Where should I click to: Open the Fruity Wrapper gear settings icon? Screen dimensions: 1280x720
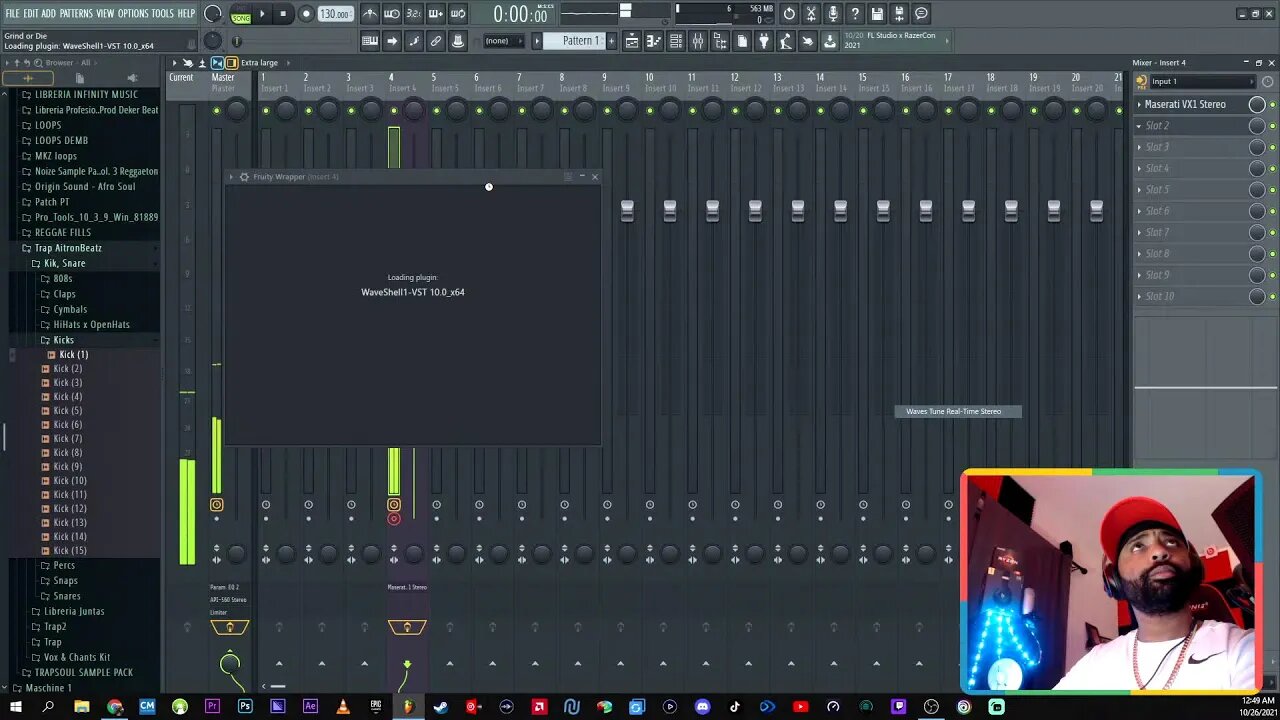tap(244, 177)
